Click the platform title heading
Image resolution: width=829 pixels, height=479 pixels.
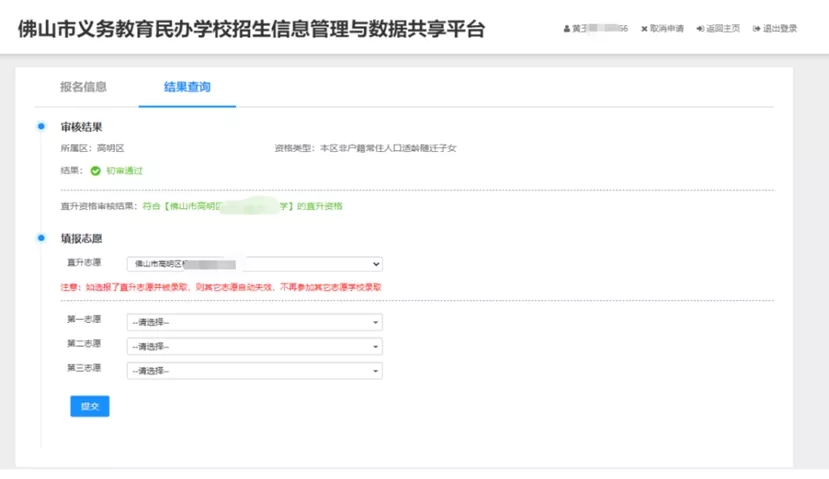pyautogui.click(x=251, y=29)
